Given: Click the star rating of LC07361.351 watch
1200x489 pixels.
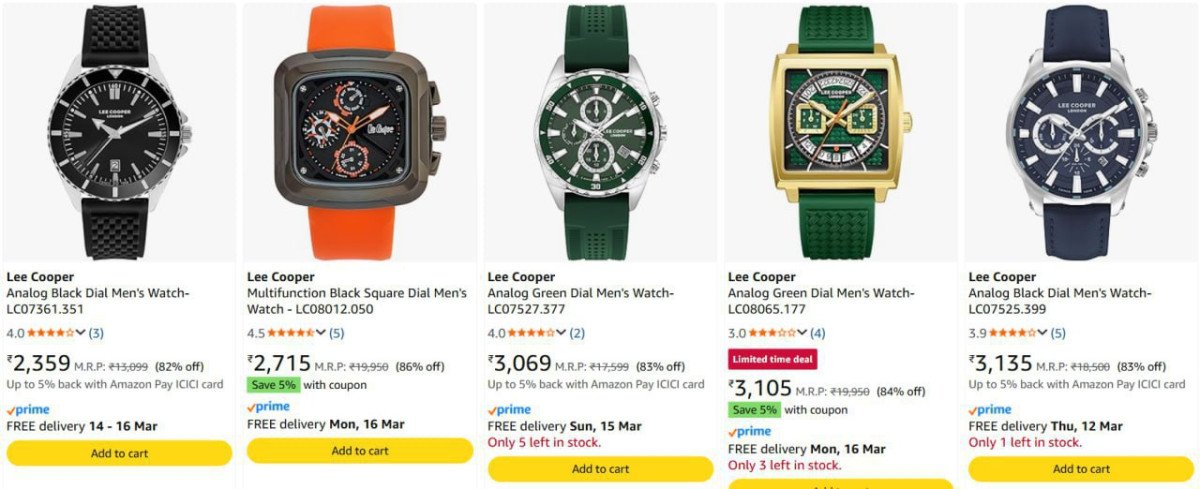Looking at the screenshot, I should click(x=50, y=333).
